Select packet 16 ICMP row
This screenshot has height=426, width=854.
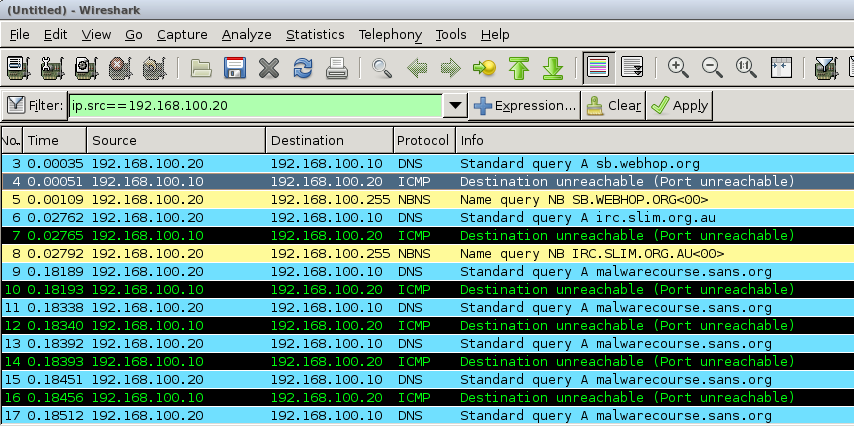[x=428, y=397]
